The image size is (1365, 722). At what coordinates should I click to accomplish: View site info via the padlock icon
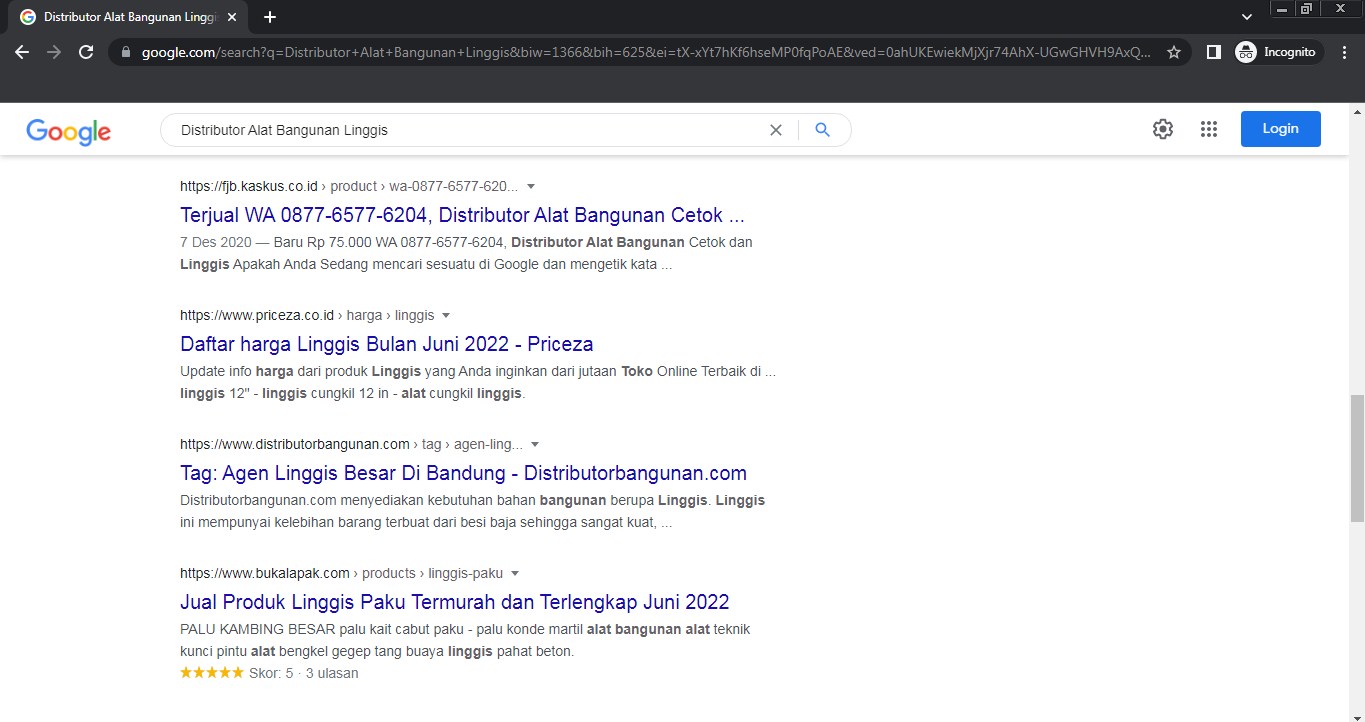pyautogui.click(x=126, y=52)
